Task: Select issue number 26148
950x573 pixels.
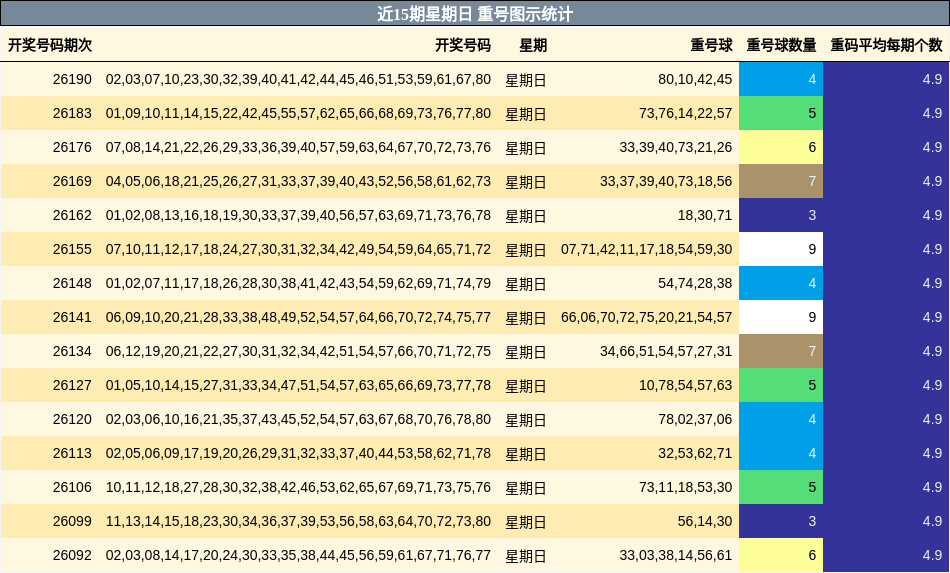Action: tap(72, 283)
